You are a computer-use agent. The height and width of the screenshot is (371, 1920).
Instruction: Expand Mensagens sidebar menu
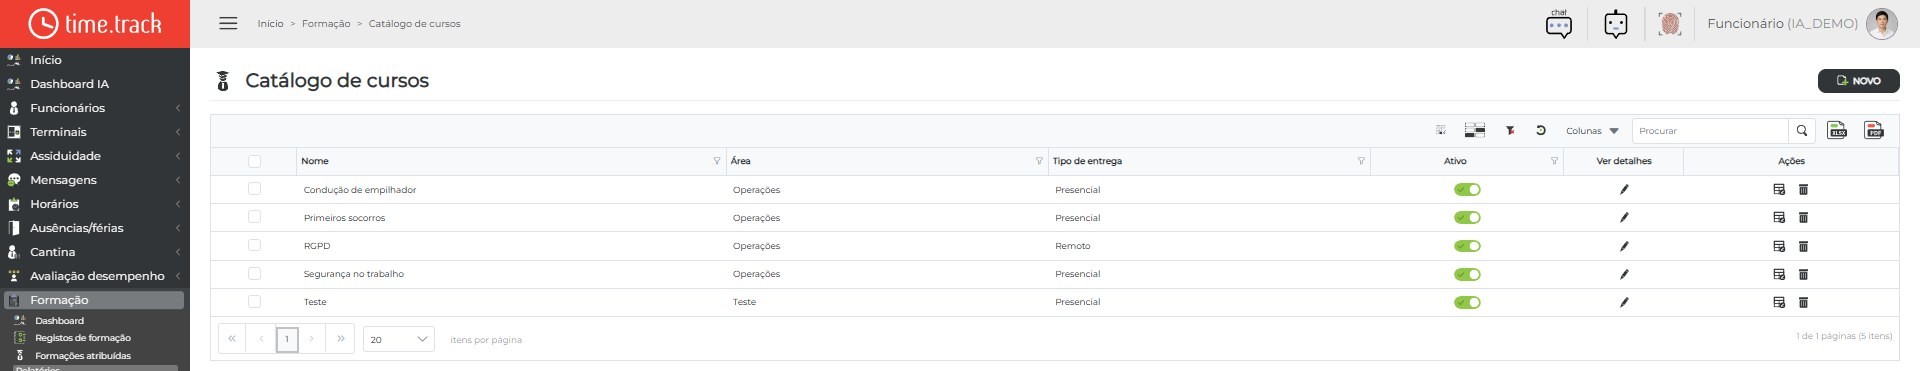coord(95,180)
